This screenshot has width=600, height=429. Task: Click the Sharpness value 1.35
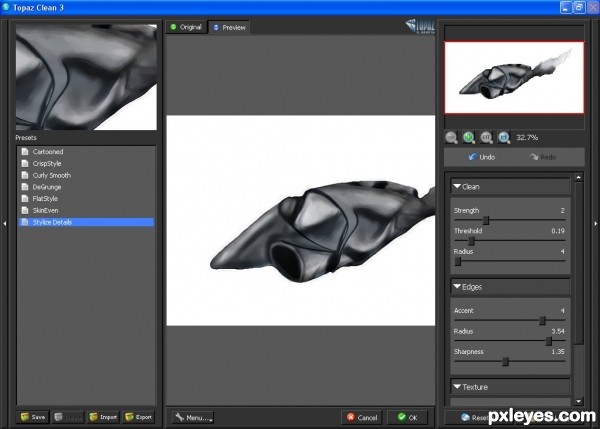pos(558,352)
